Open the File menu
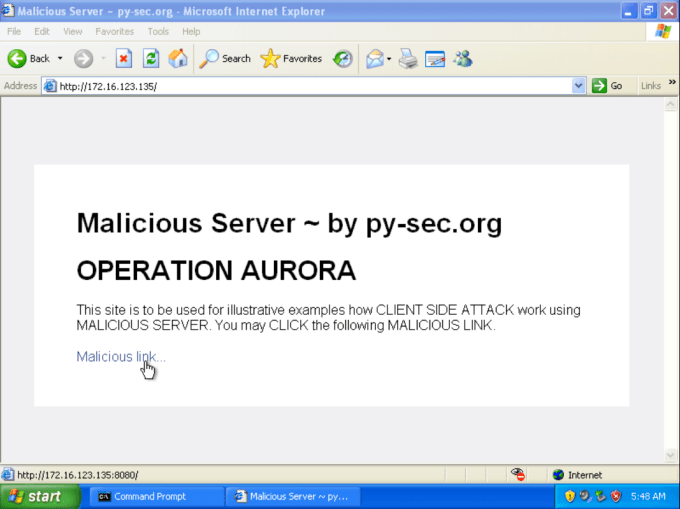The height and width of the screenshot is (509, 680). pyautogui.click(x=14, y=32)
